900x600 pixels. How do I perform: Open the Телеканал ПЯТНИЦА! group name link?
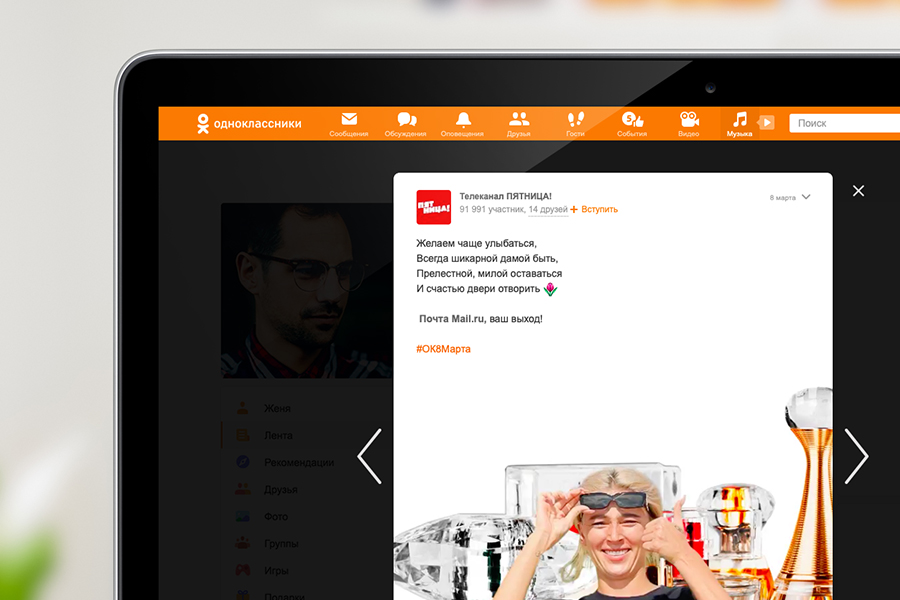(505, 196)
